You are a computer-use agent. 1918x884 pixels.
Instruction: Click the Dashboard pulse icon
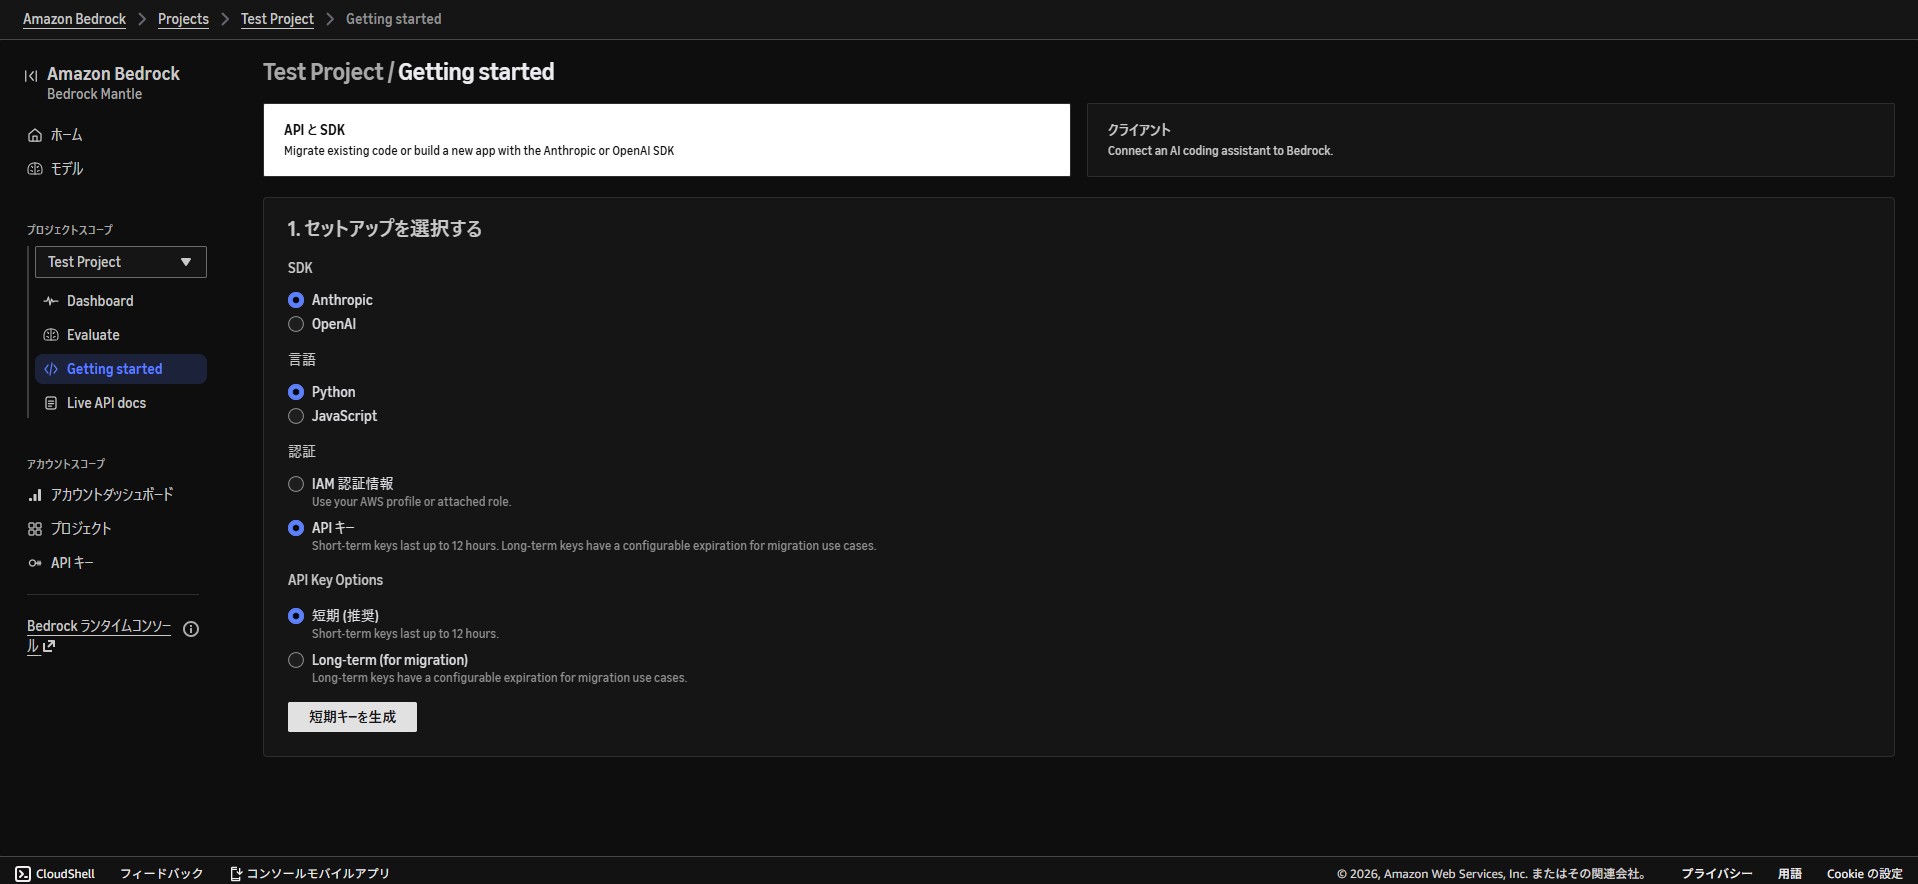point(51,301)
